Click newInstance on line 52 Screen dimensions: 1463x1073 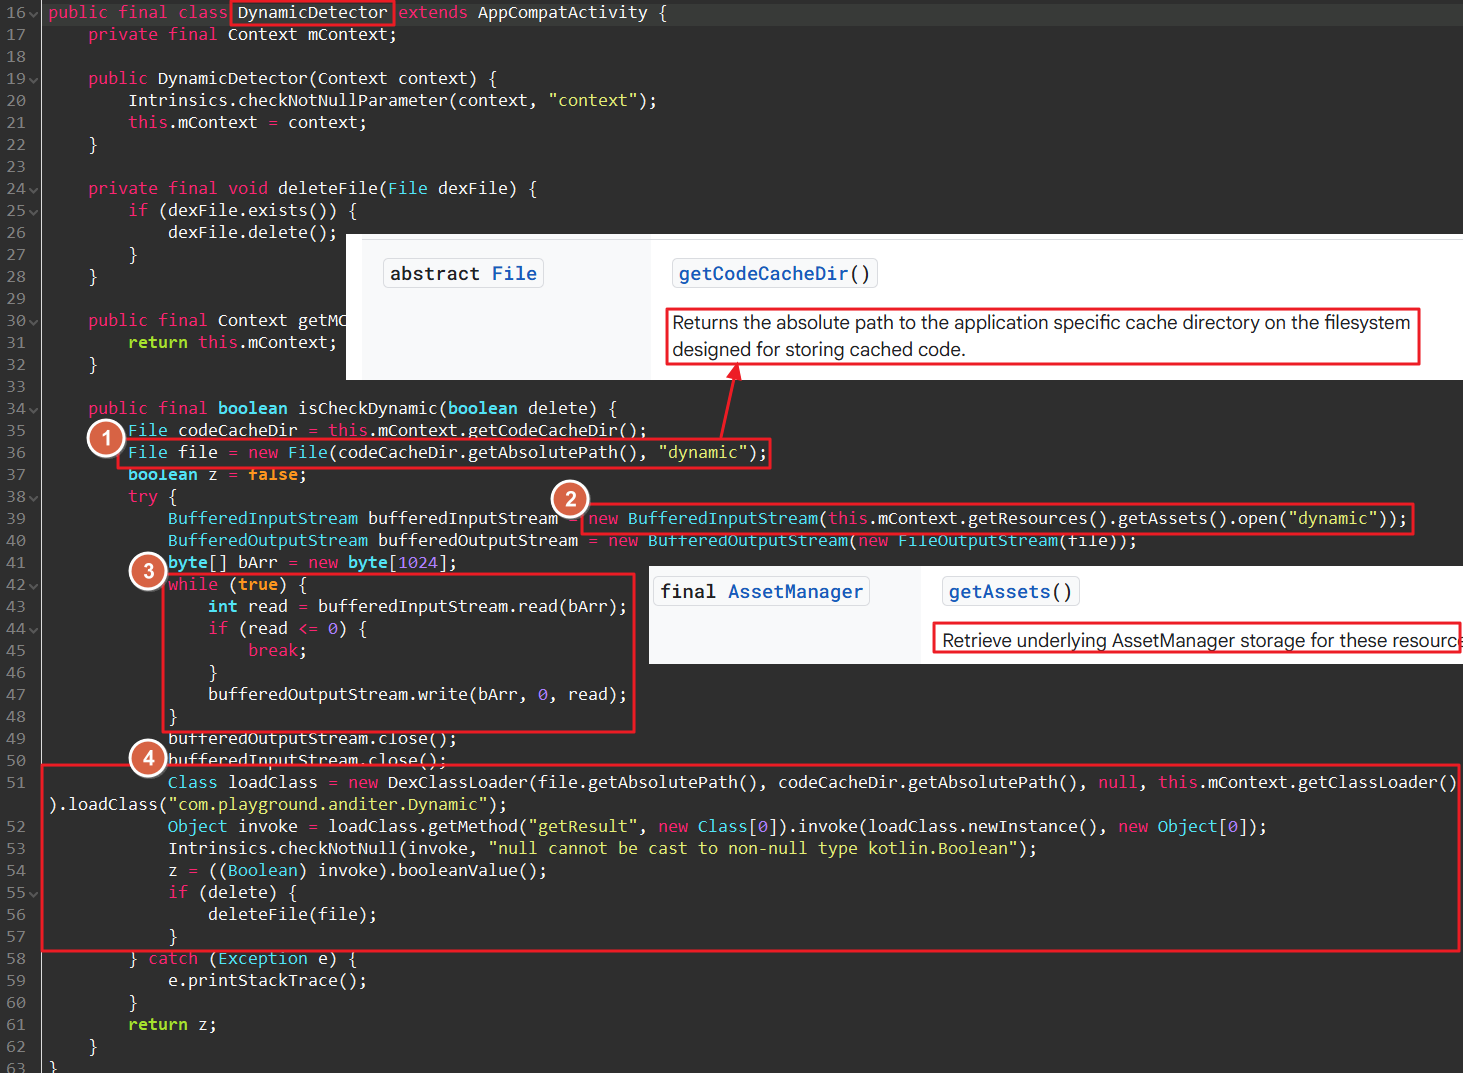point(1023,827)
